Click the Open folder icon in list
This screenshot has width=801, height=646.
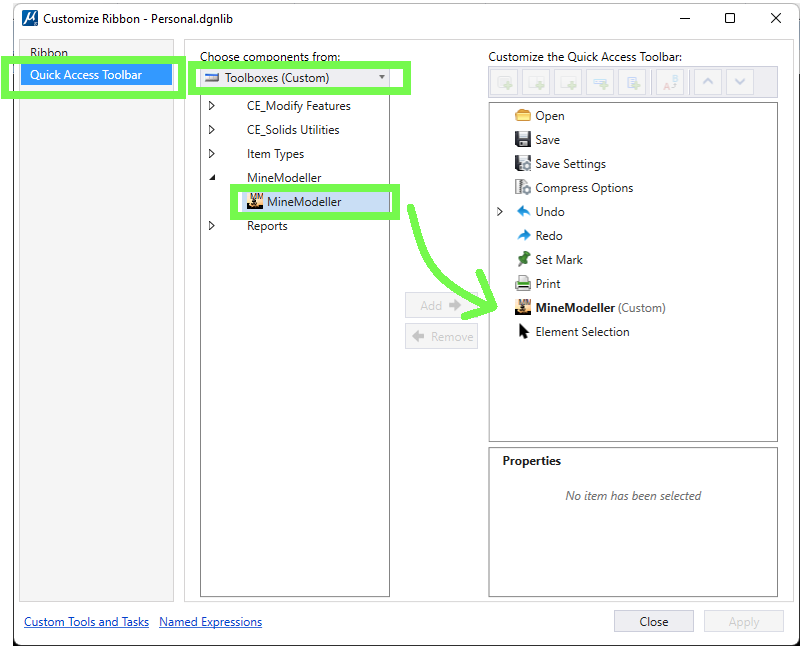(523, 115)
